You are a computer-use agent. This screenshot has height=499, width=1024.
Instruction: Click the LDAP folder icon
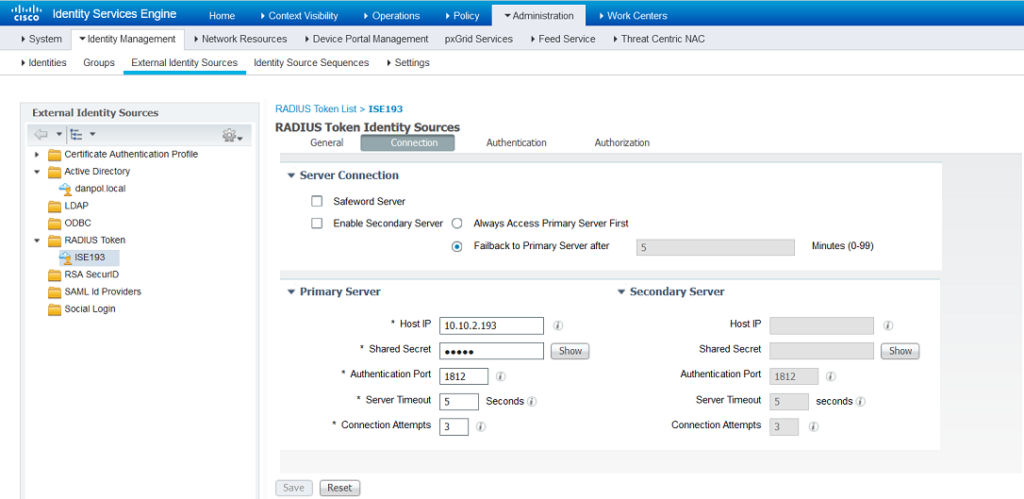(55, 206)
